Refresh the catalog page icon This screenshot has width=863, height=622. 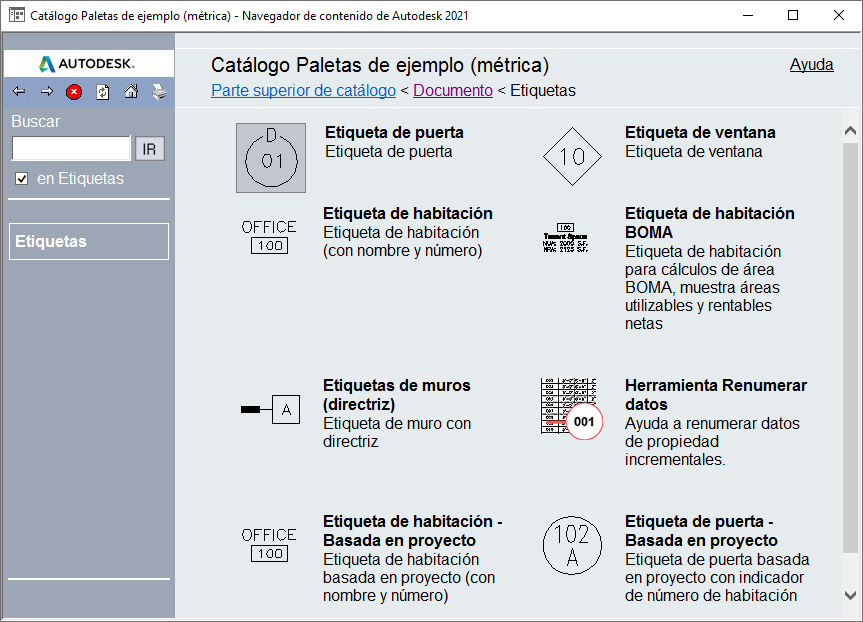coord(103,92)
